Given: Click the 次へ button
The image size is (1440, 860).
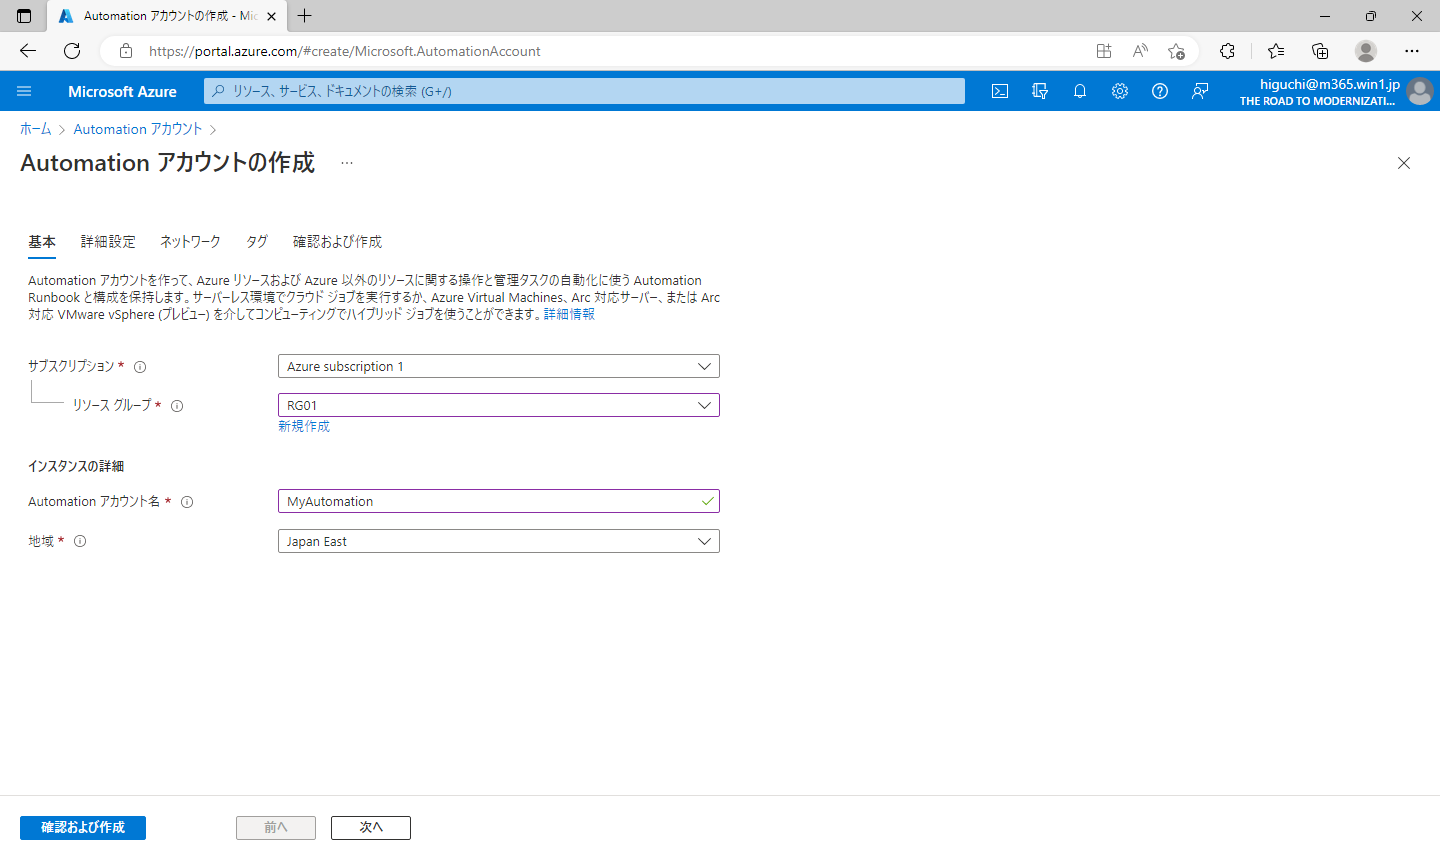Looking at the screenshot, I should 371,828.
